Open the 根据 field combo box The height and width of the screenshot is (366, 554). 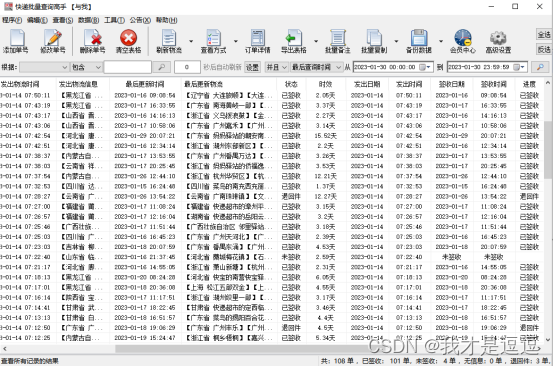(44, 67)
